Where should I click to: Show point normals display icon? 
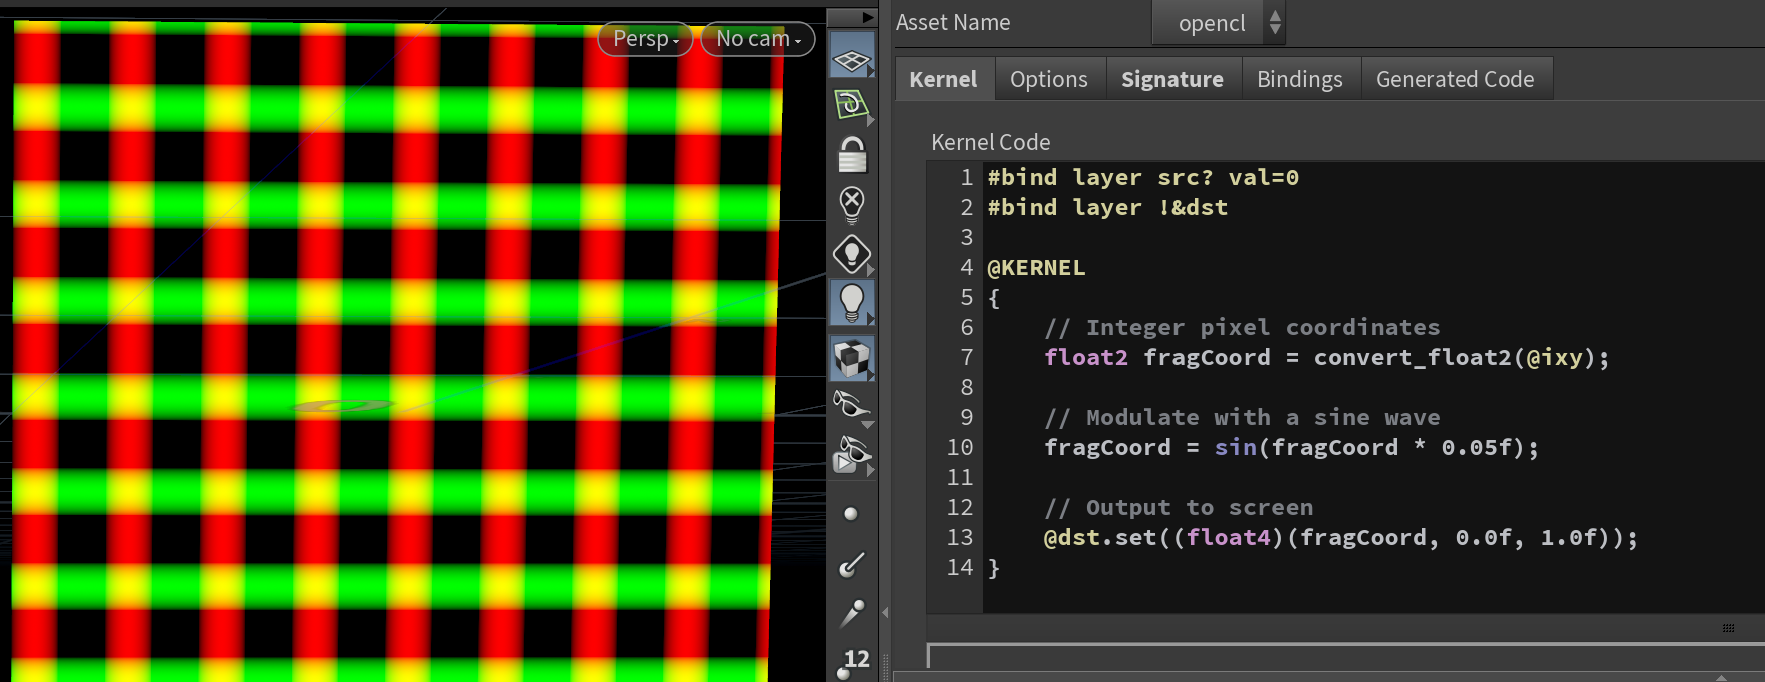[851, 565]
